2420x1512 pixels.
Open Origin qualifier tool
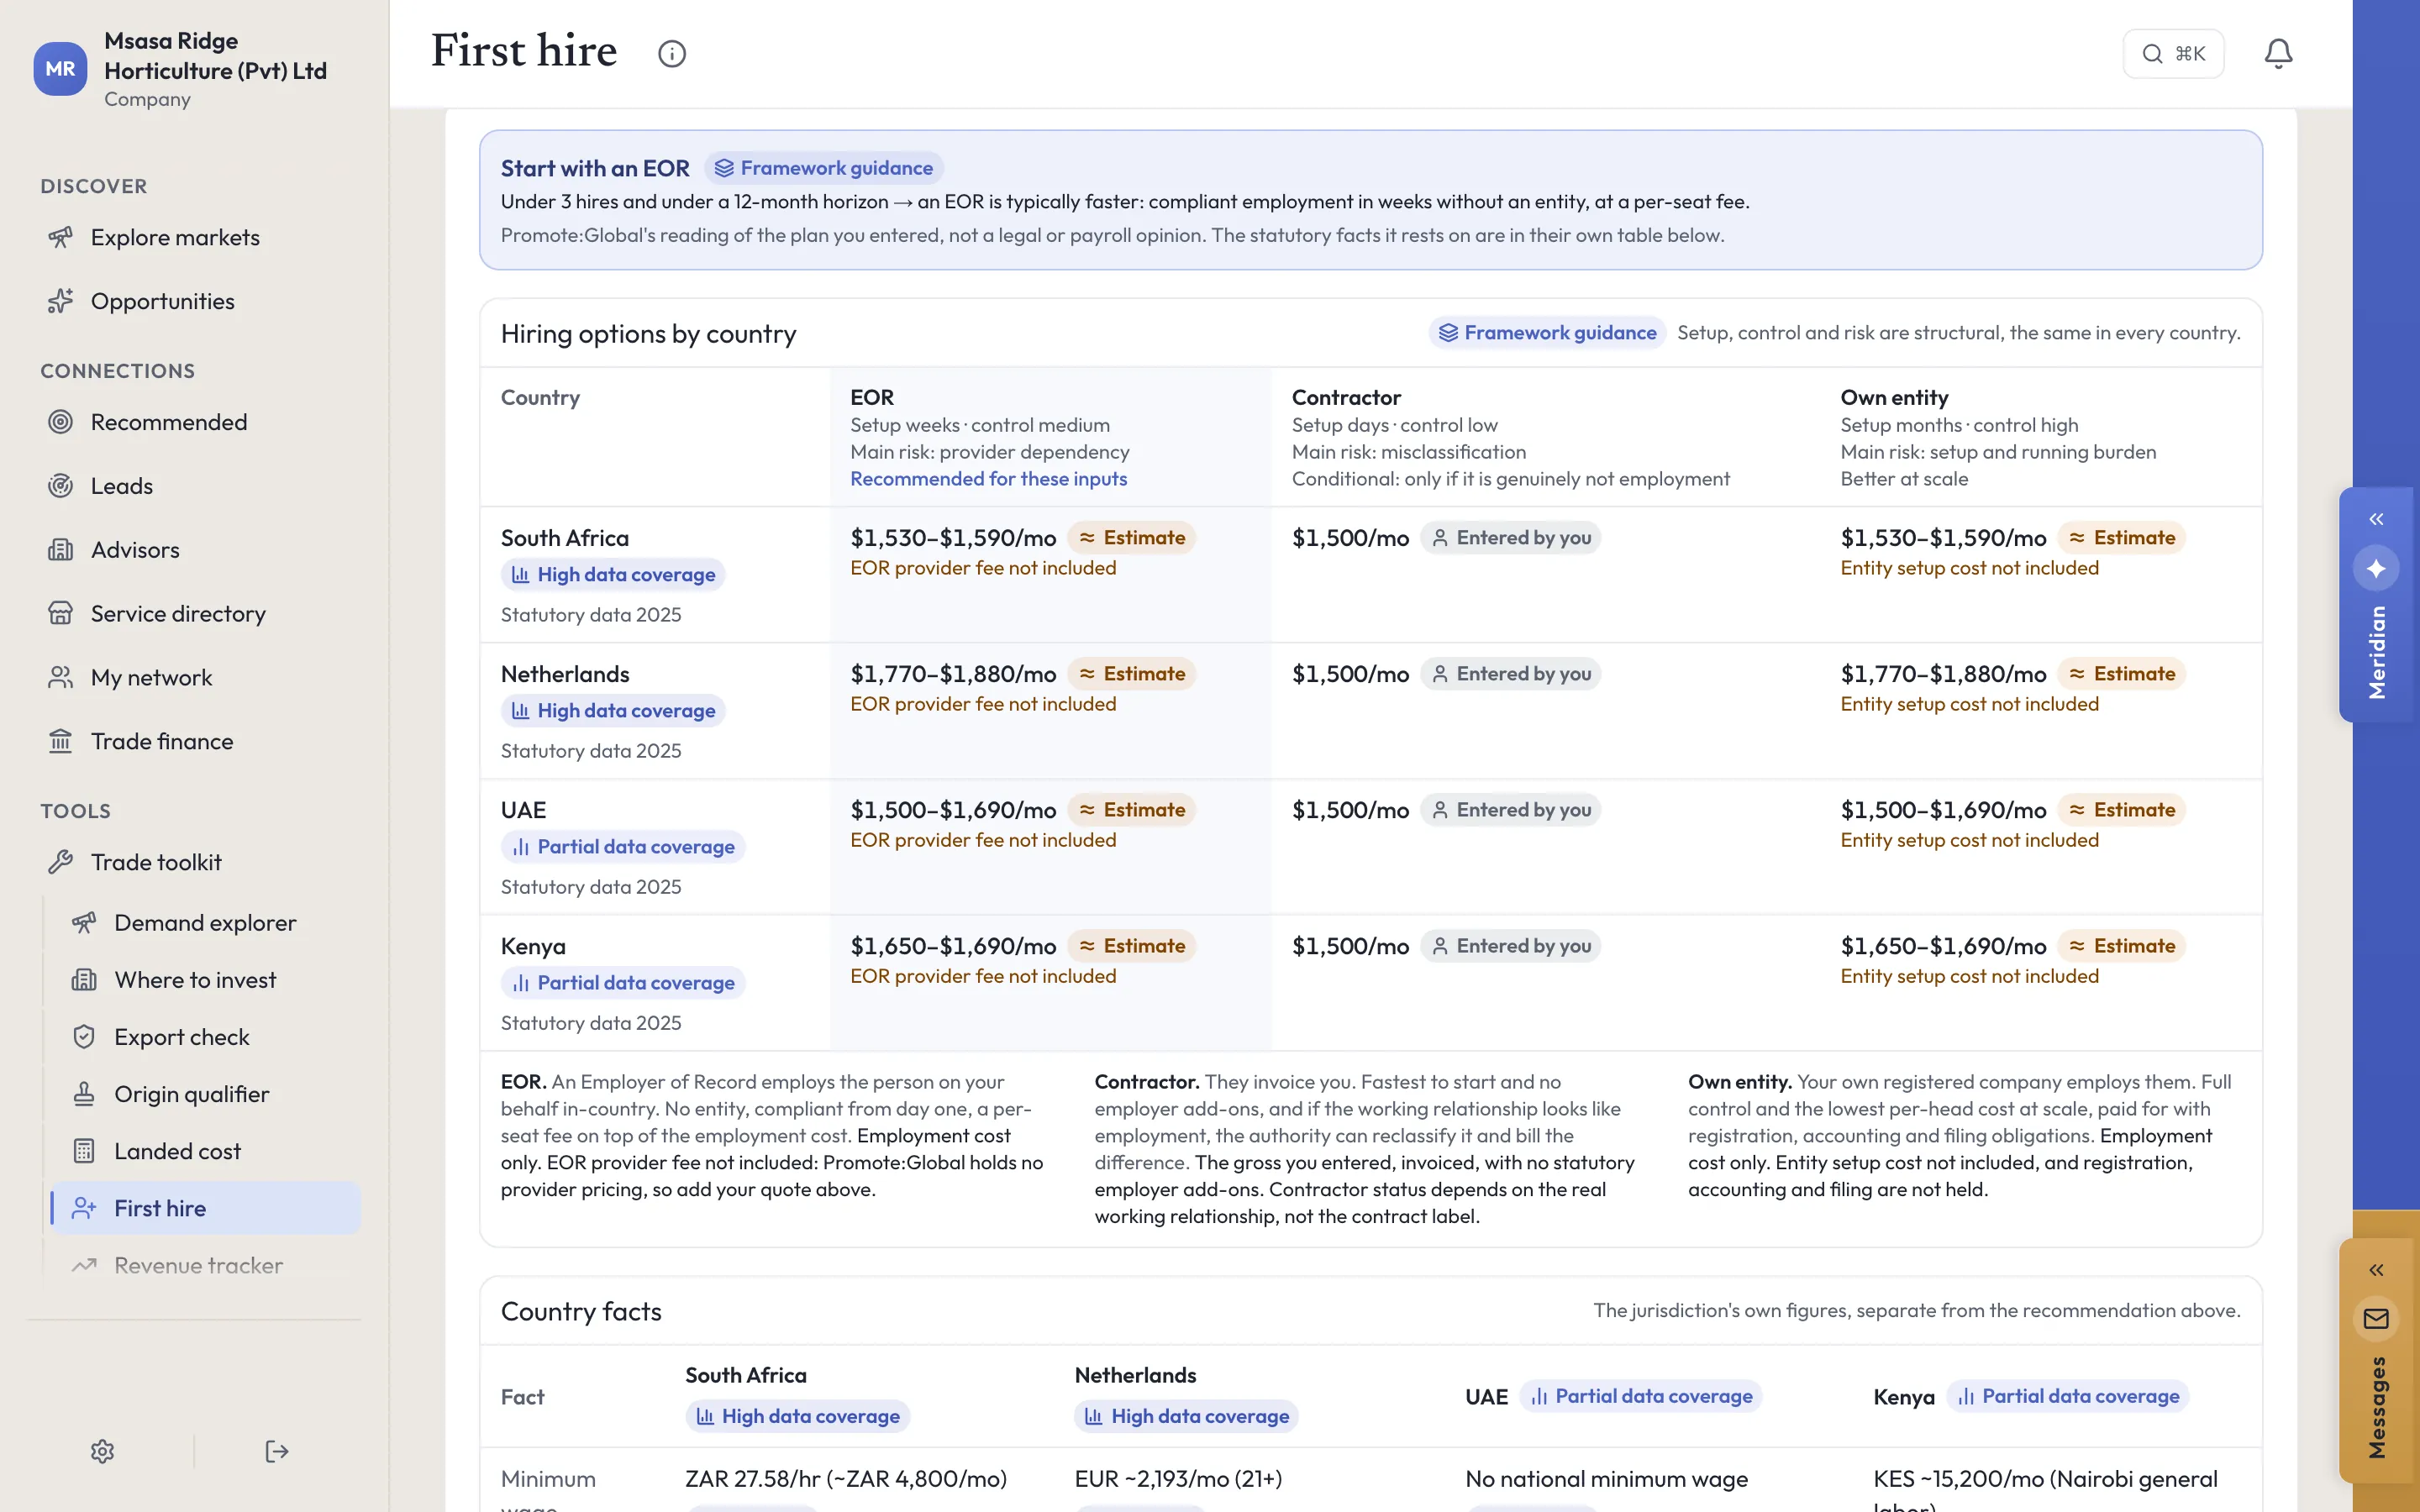click(206, 1094)
